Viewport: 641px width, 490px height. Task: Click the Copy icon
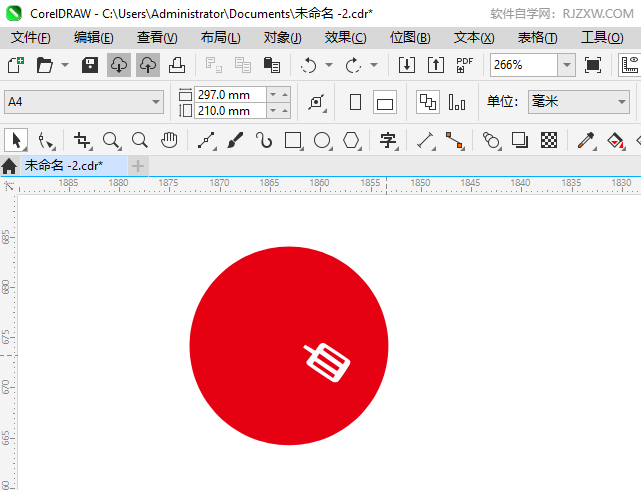[243, 65]
